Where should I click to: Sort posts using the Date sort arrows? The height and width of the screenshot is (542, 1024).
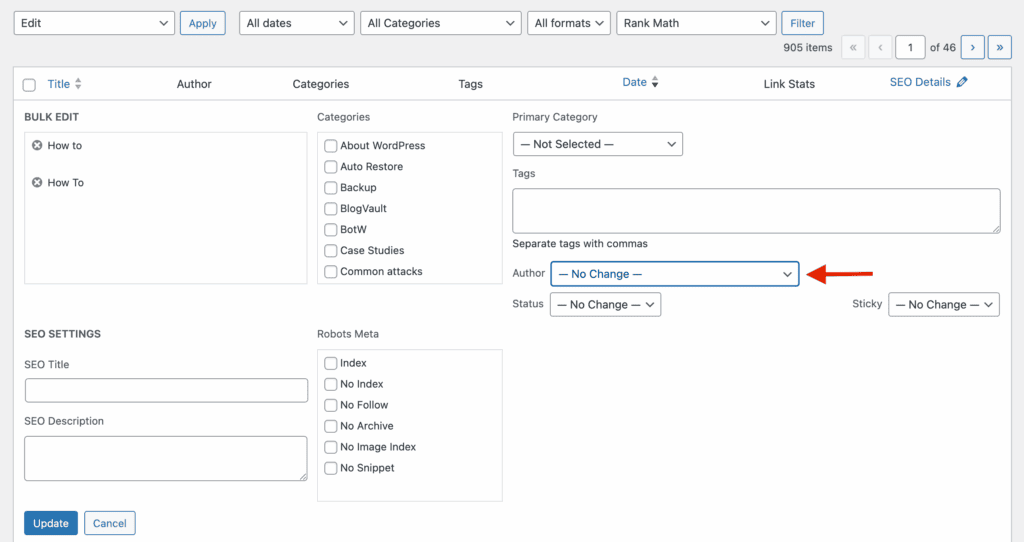[x=655, y=82]
